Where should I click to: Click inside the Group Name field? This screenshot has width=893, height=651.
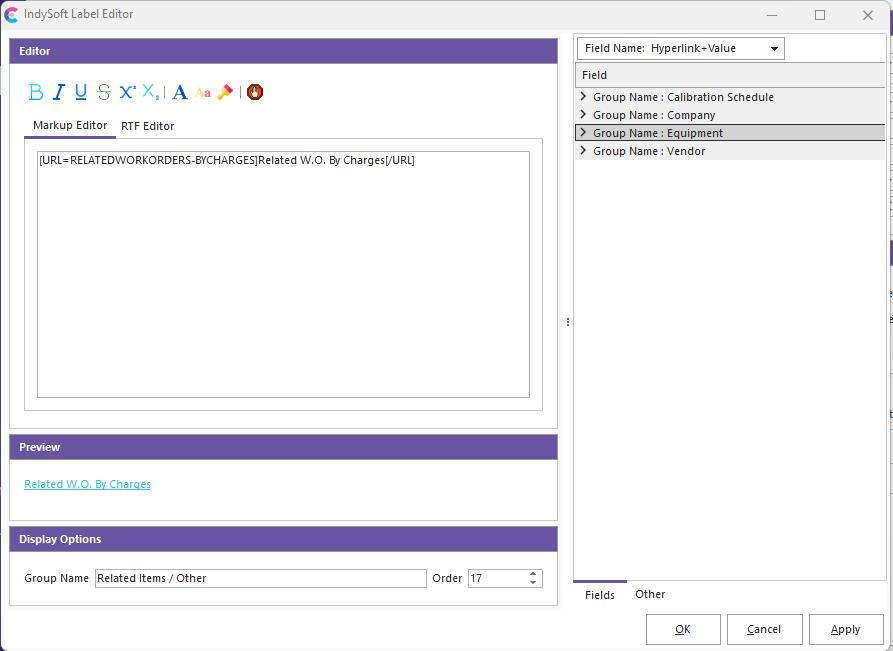coord(260,578)
